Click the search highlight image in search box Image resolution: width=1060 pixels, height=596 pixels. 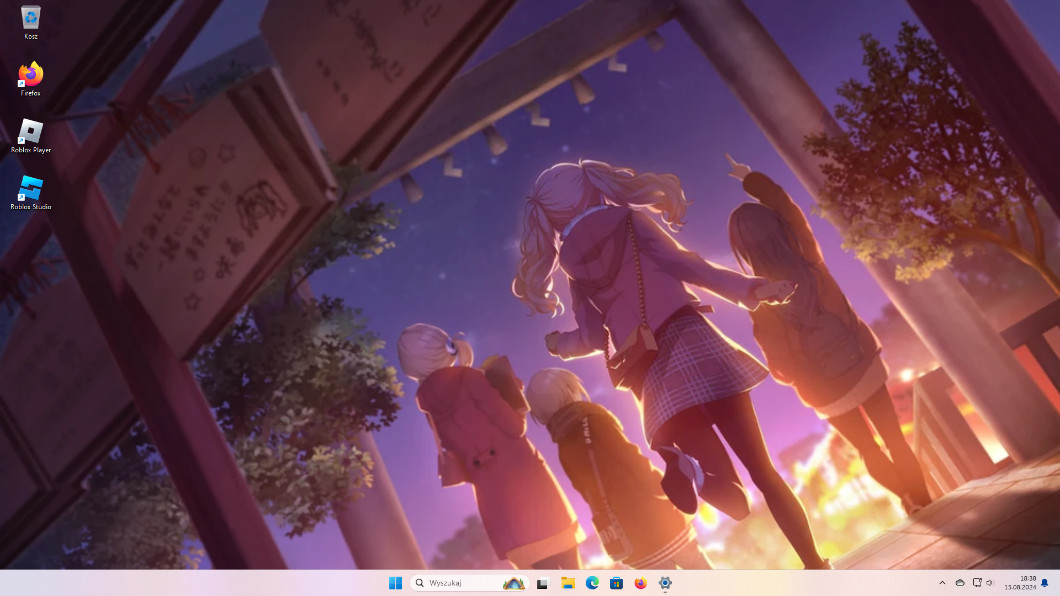pyautogui.click(x=513, y=583)
